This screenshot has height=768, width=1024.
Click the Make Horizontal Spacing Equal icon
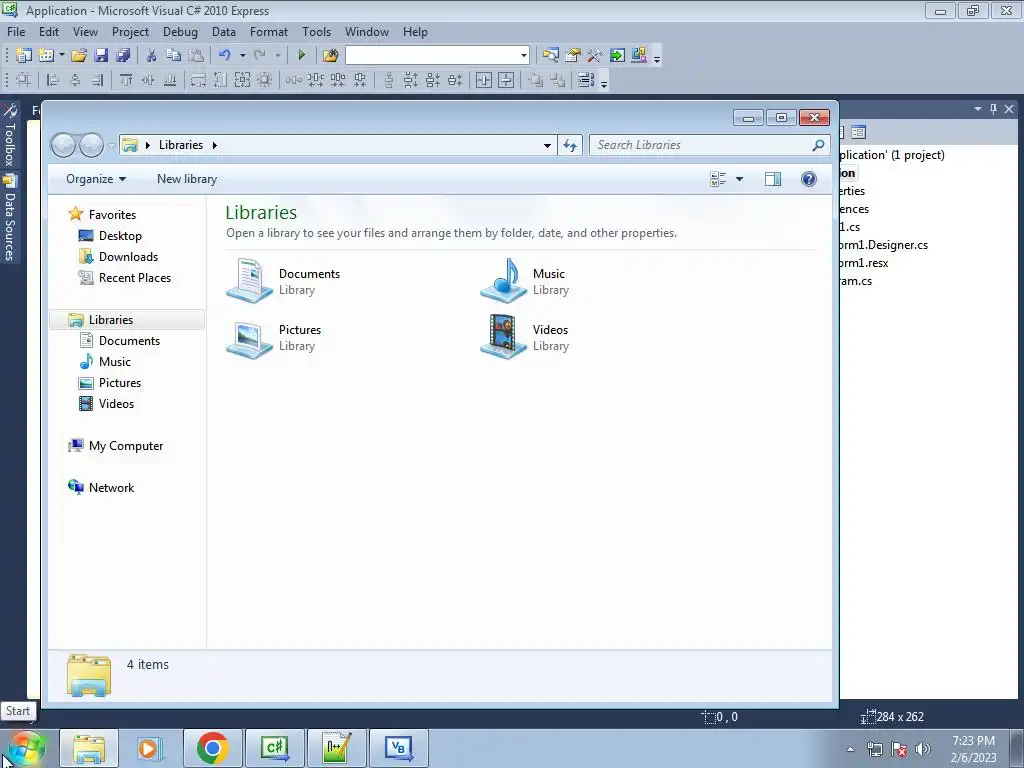294,80
